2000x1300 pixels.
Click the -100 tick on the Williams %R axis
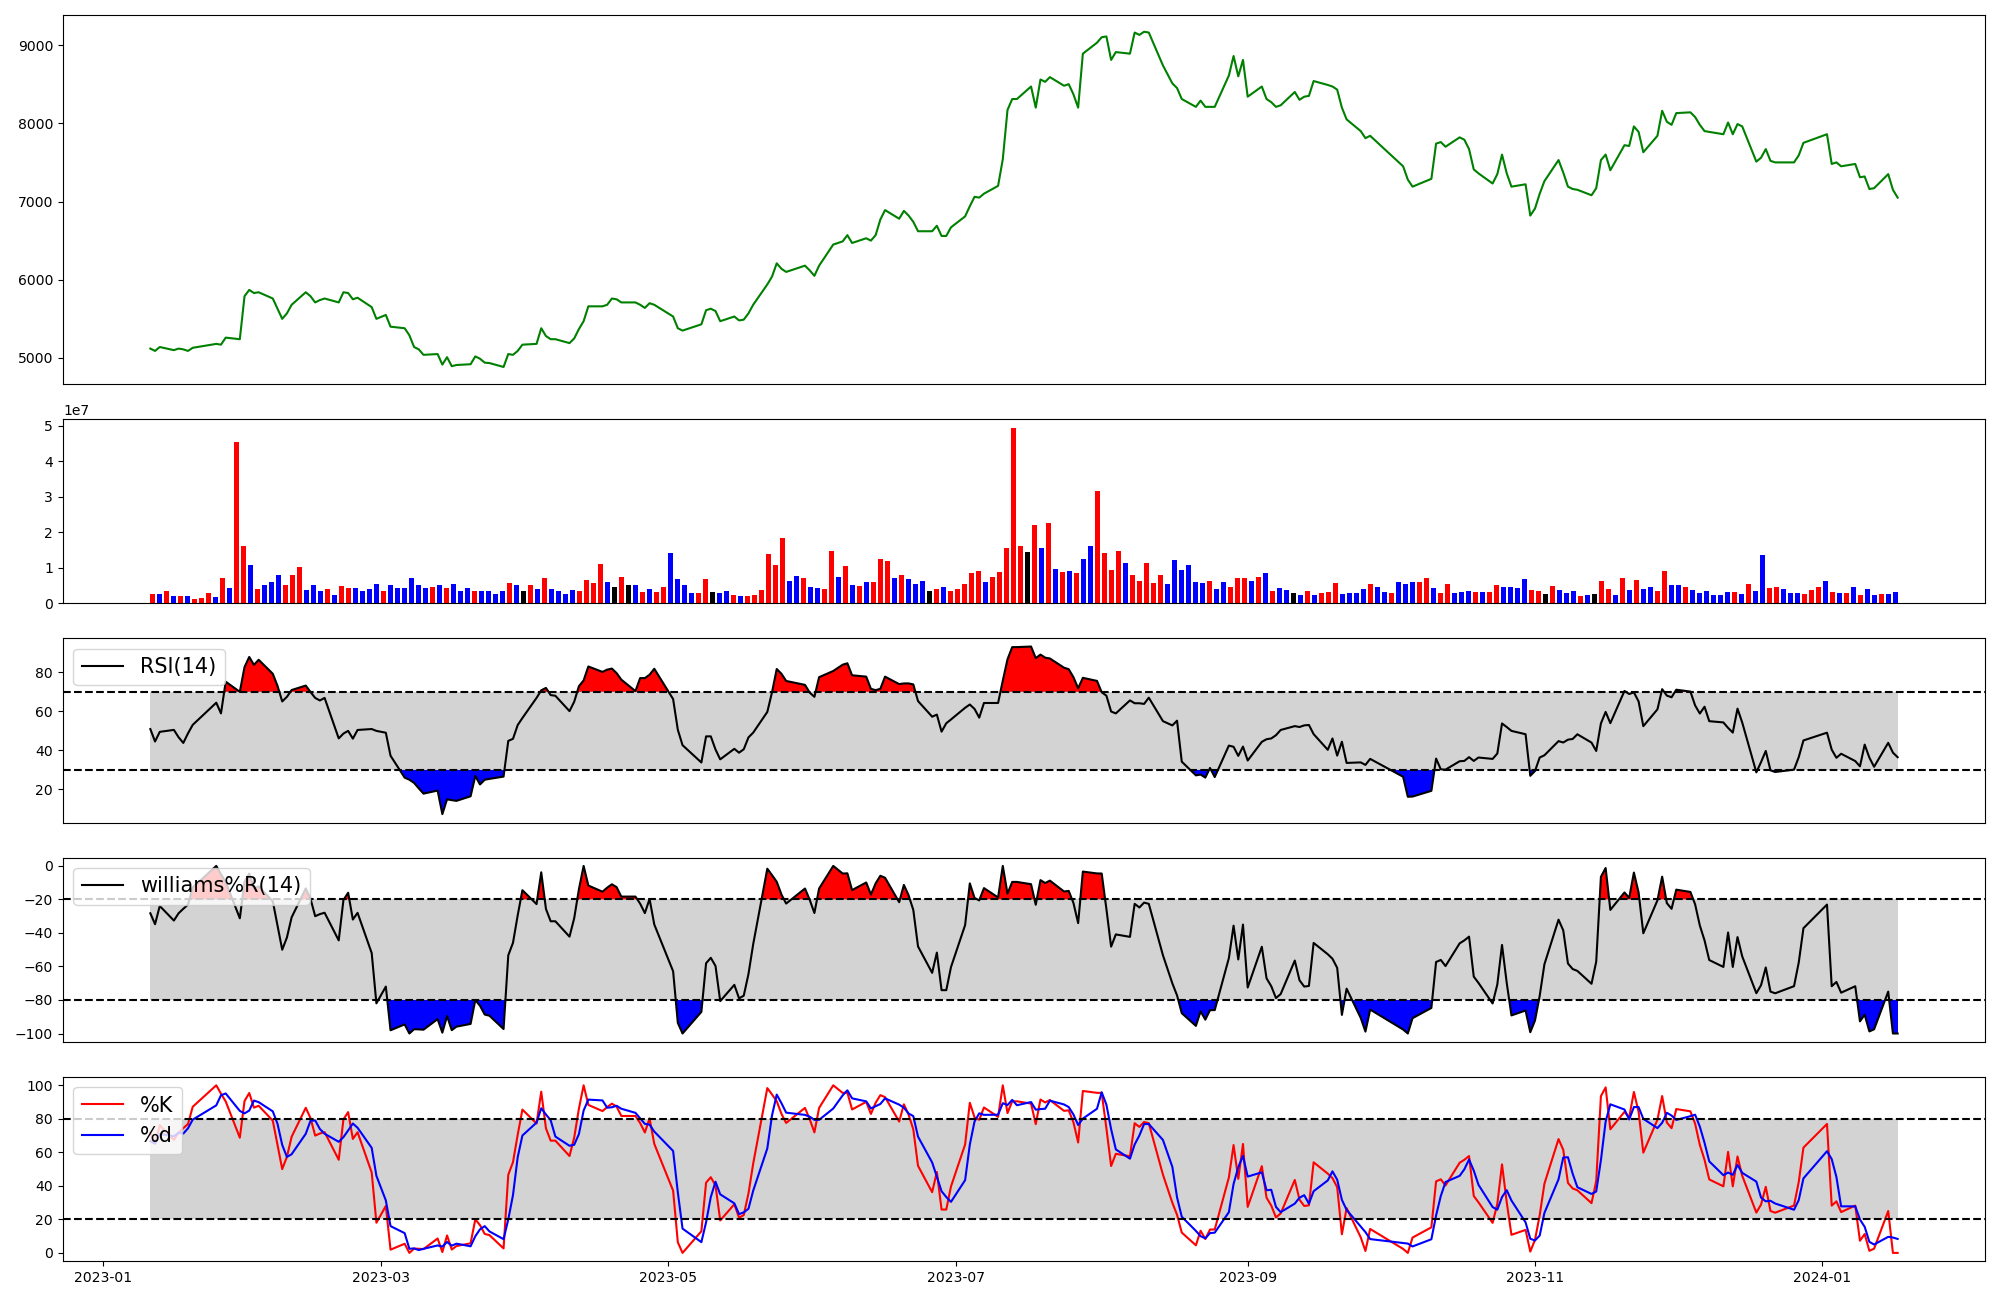coord(35,1034)
